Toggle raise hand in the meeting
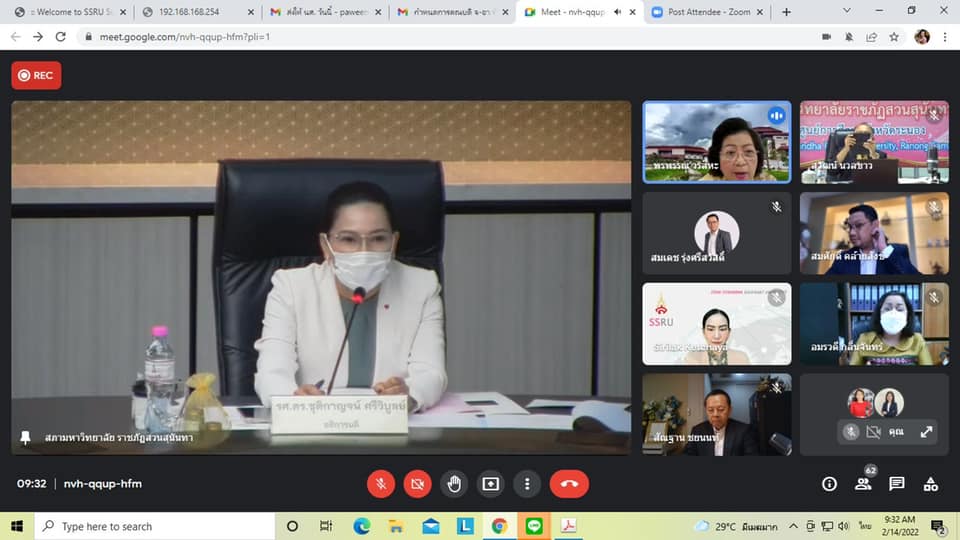This screenshot has height=540, width=960. [x=454, y=484]
